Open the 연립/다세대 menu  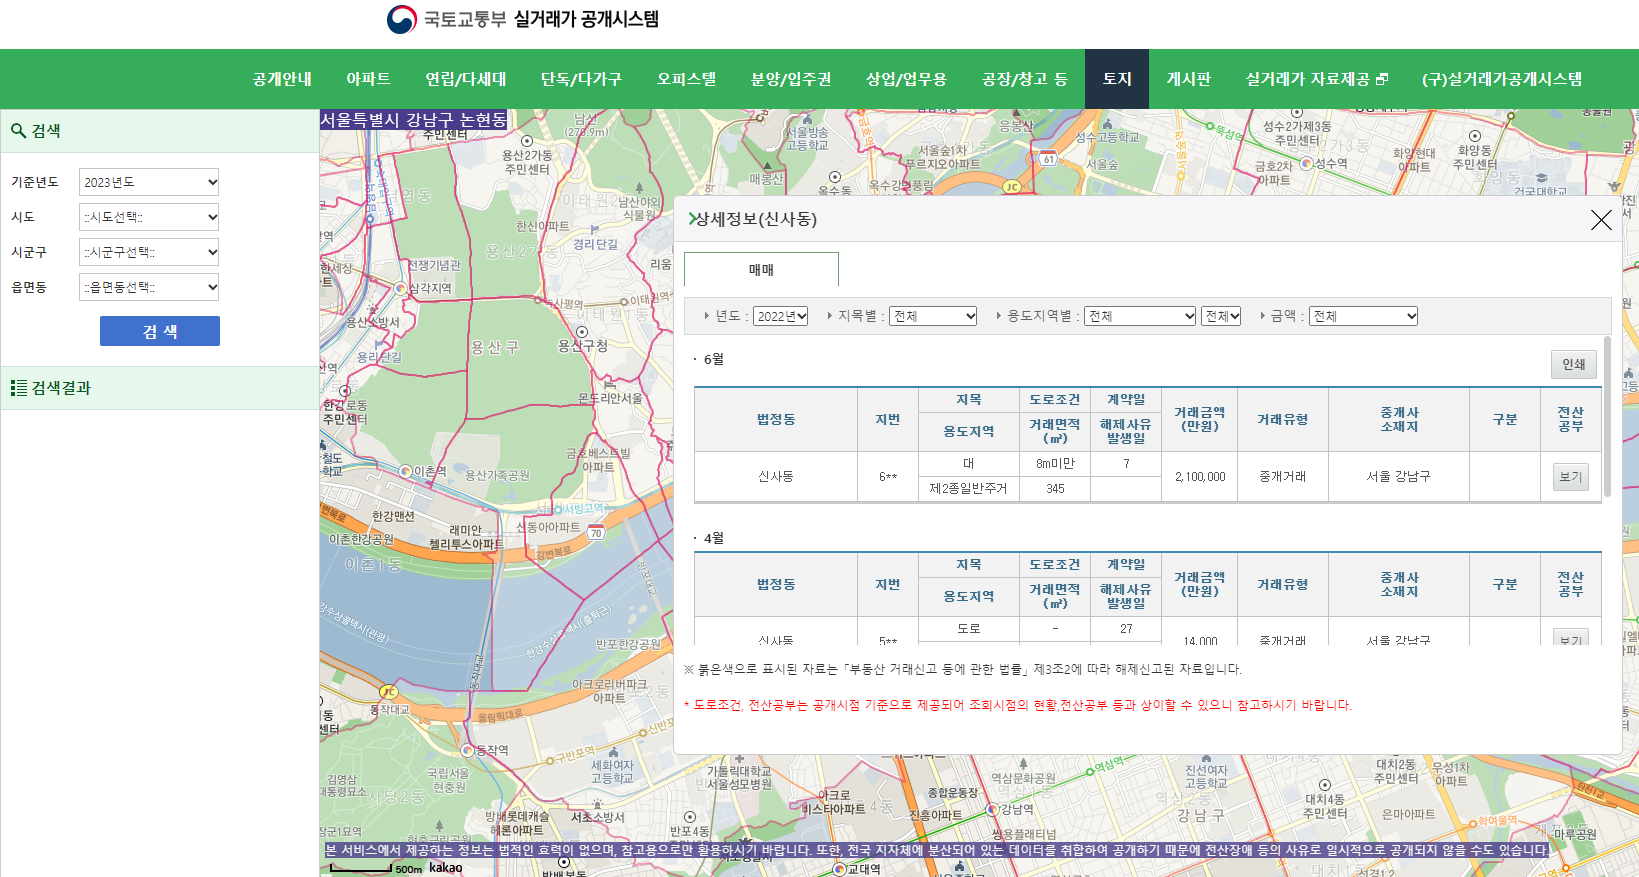[x=466, y=79]
